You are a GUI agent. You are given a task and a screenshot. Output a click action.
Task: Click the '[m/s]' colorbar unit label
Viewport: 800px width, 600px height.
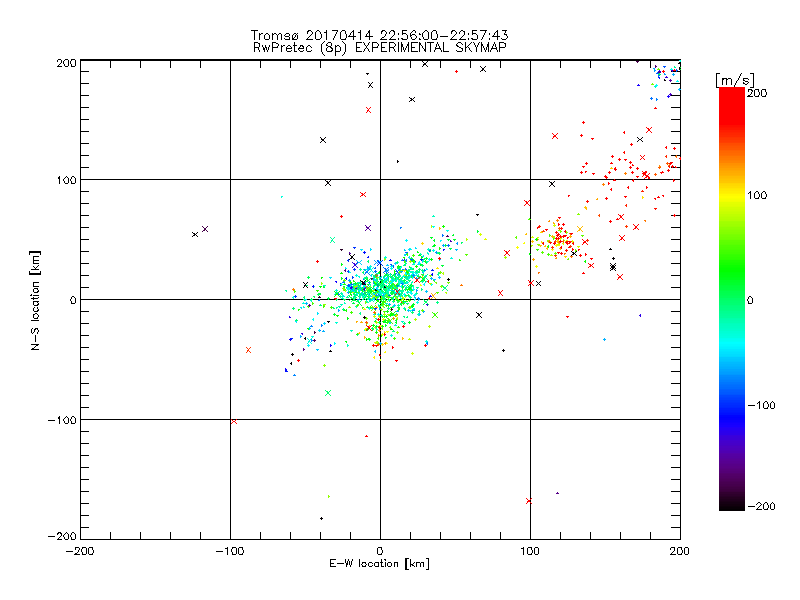(735, 80)
